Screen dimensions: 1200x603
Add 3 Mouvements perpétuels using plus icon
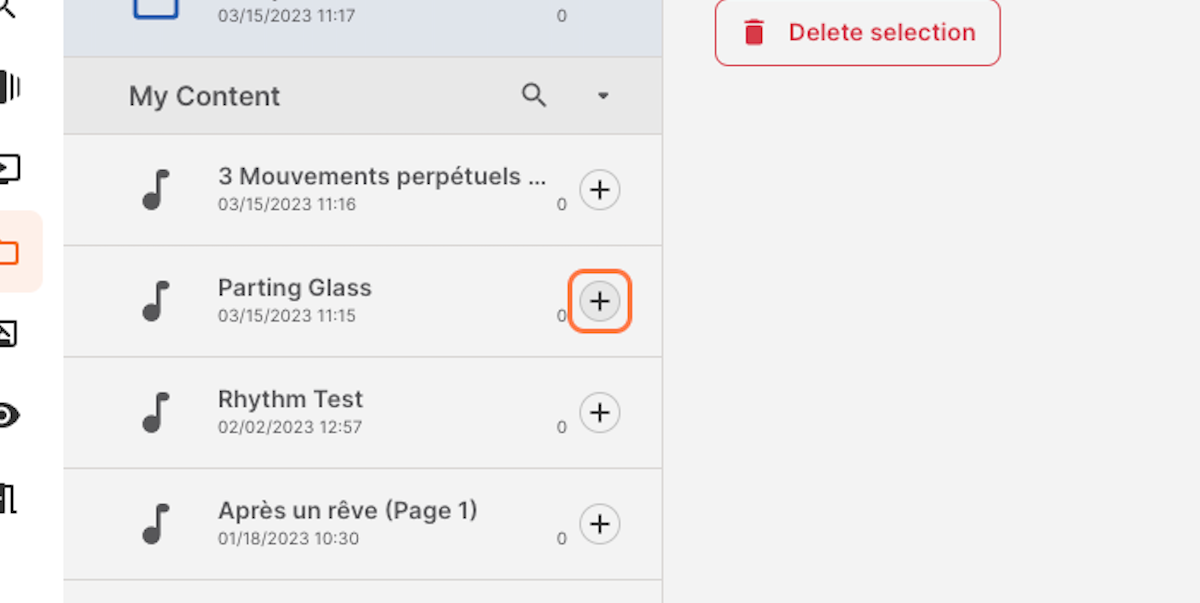599,190
